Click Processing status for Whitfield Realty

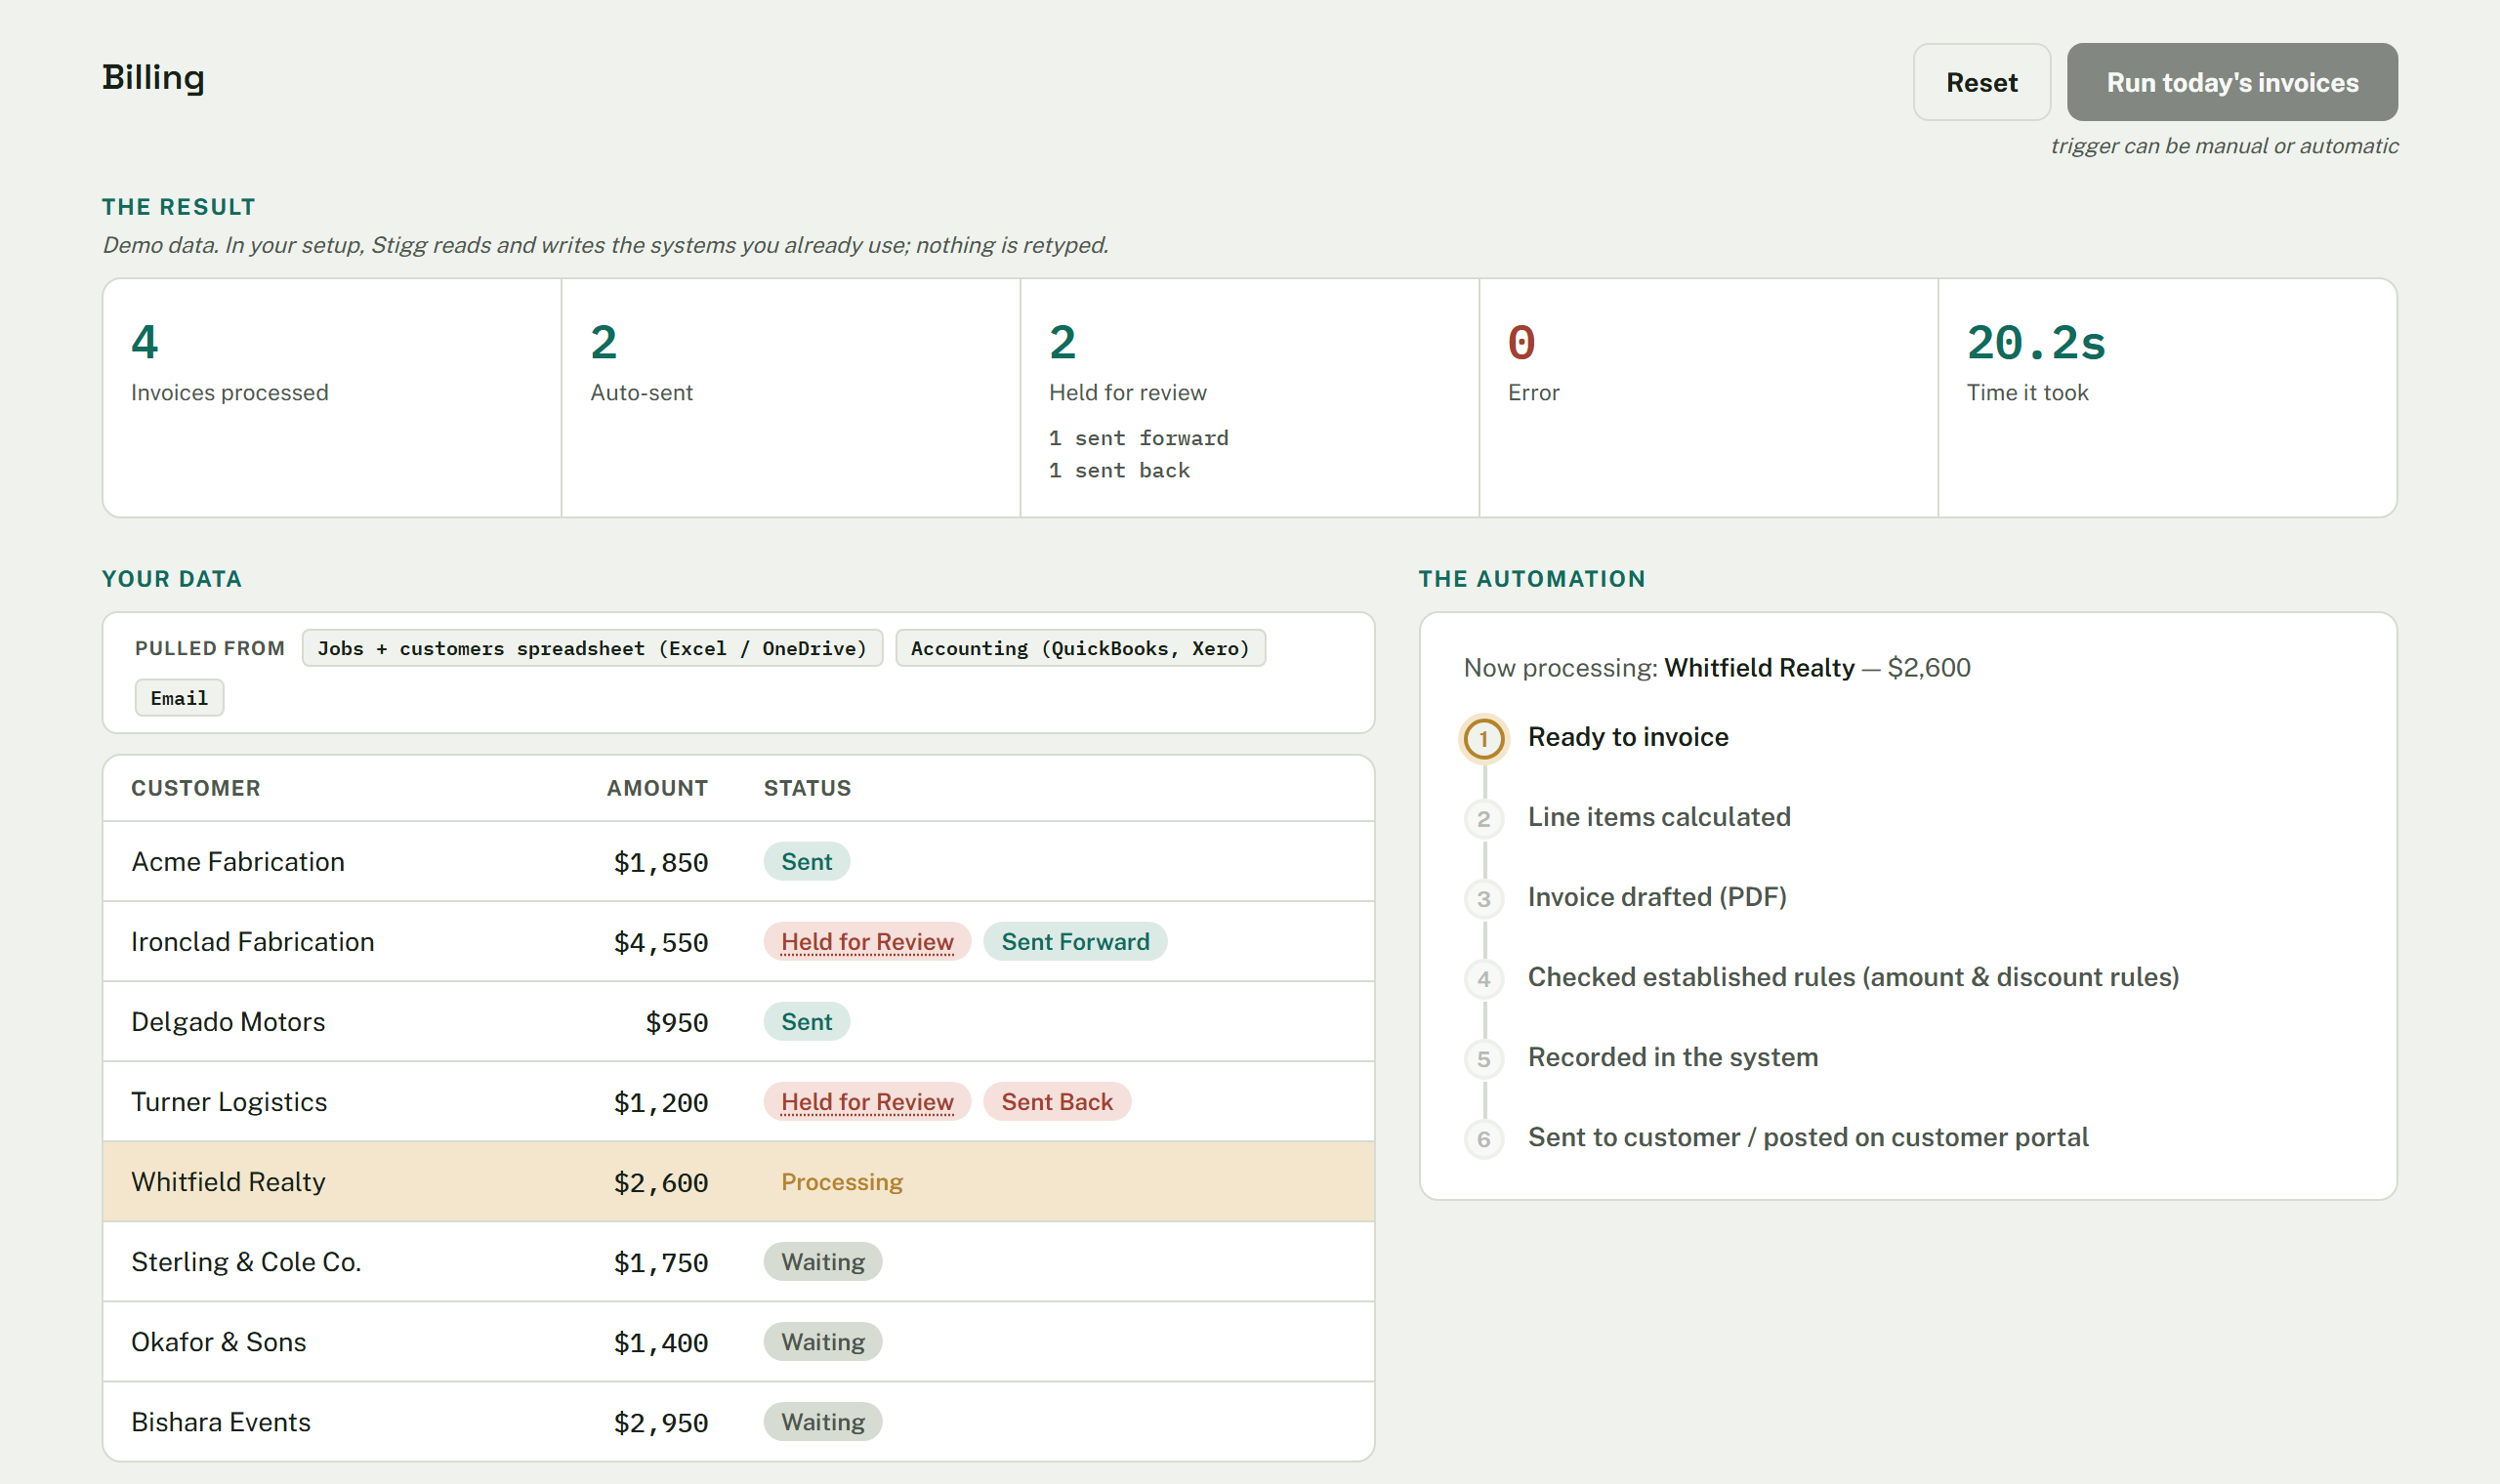[x=842, y=1182]
